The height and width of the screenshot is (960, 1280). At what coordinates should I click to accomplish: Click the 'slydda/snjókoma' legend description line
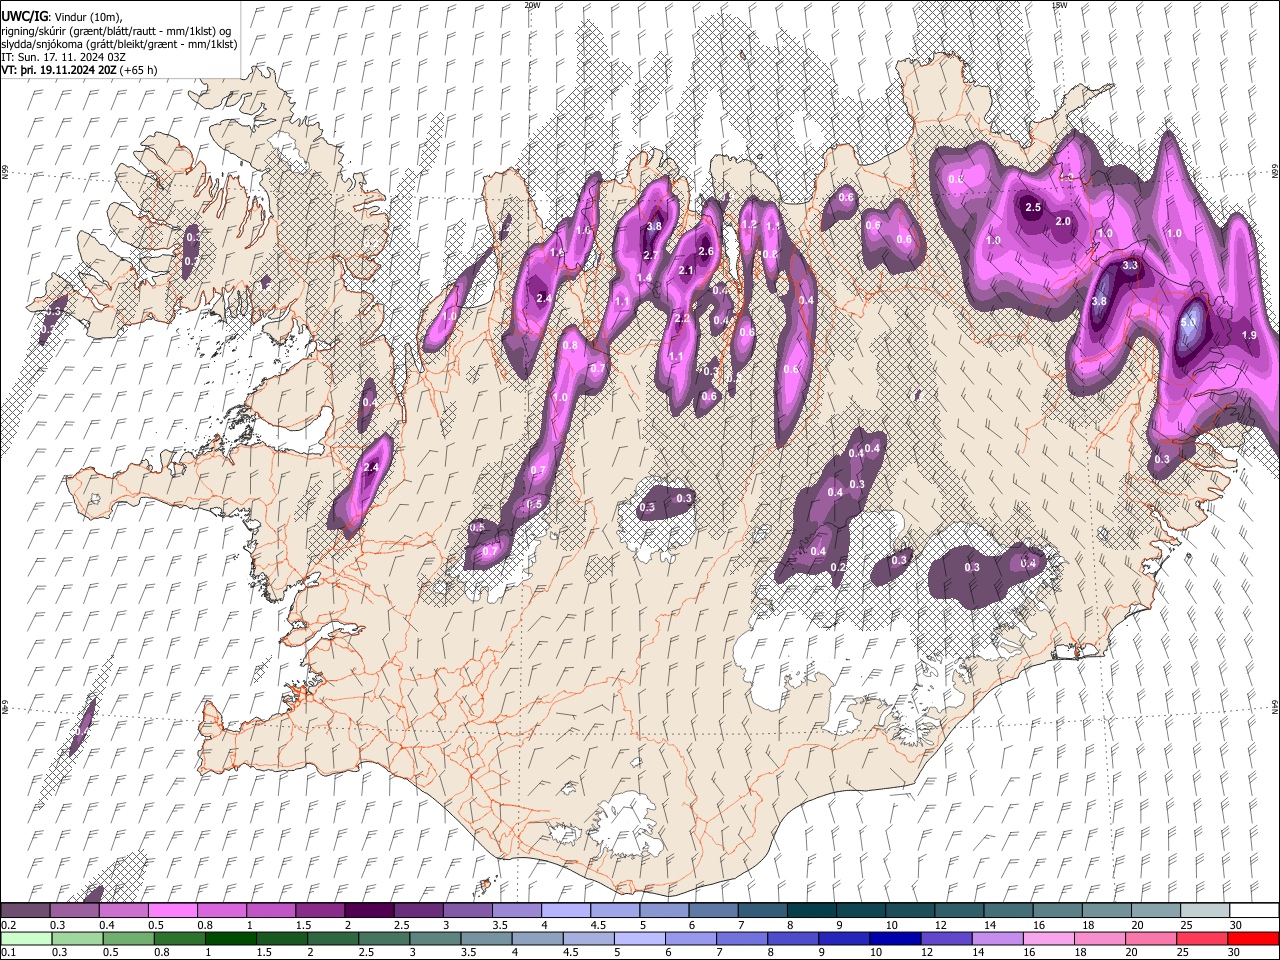[119, 44]
